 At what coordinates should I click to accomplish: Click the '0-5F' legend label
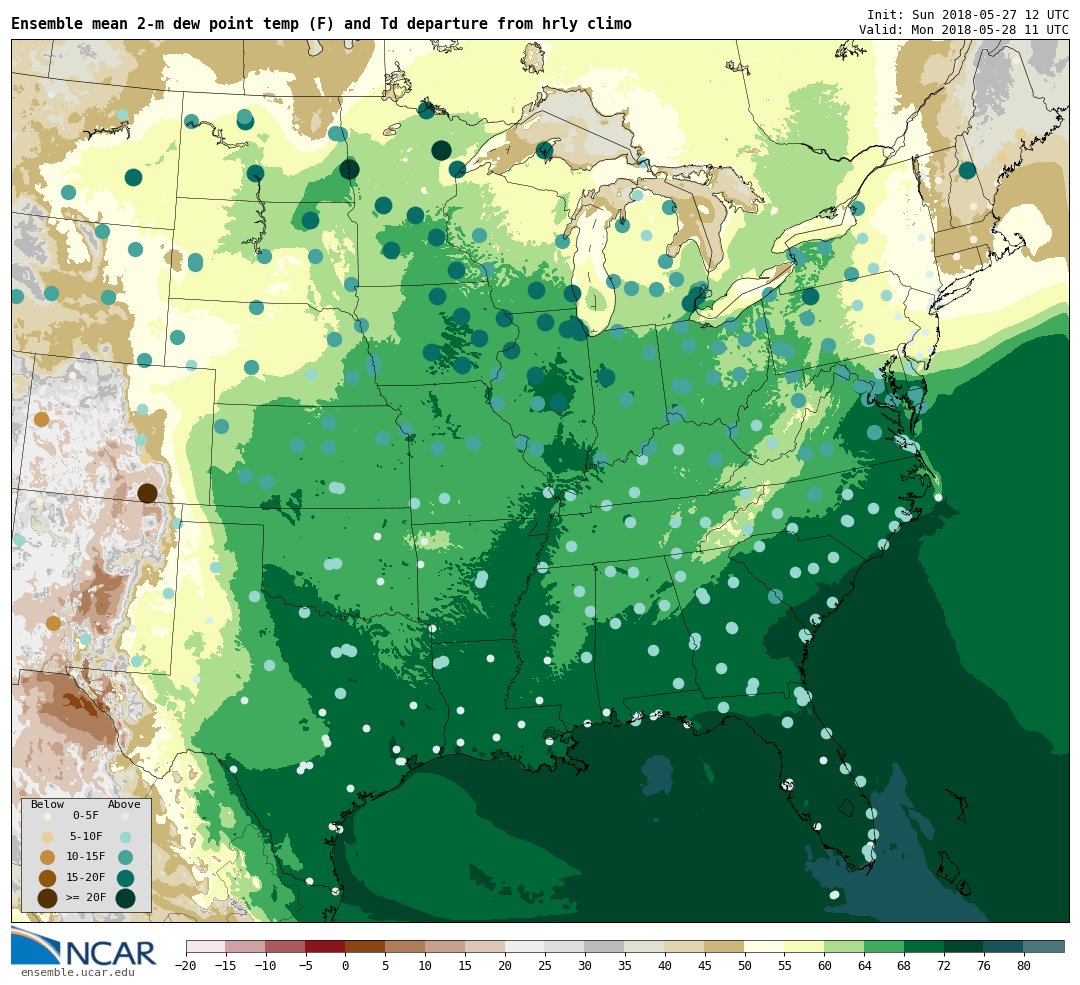coord(86,816)
